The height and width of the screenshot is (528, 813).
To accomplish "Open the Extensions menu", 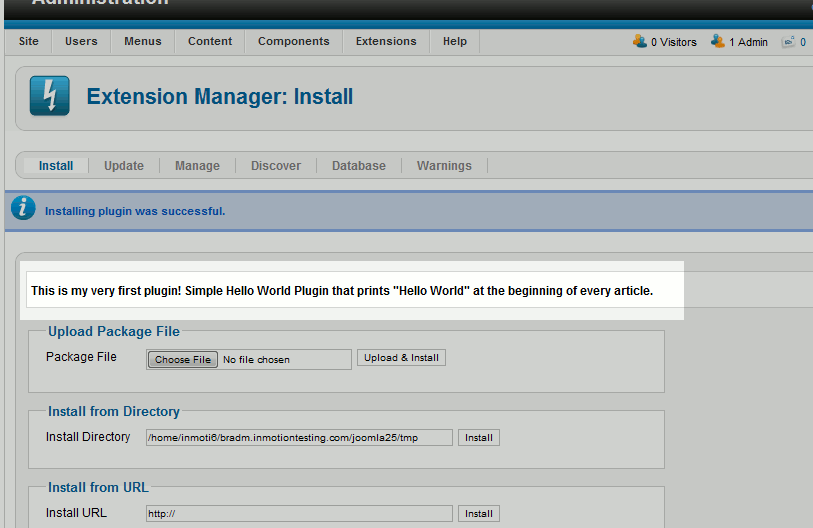I will [386, 41].
